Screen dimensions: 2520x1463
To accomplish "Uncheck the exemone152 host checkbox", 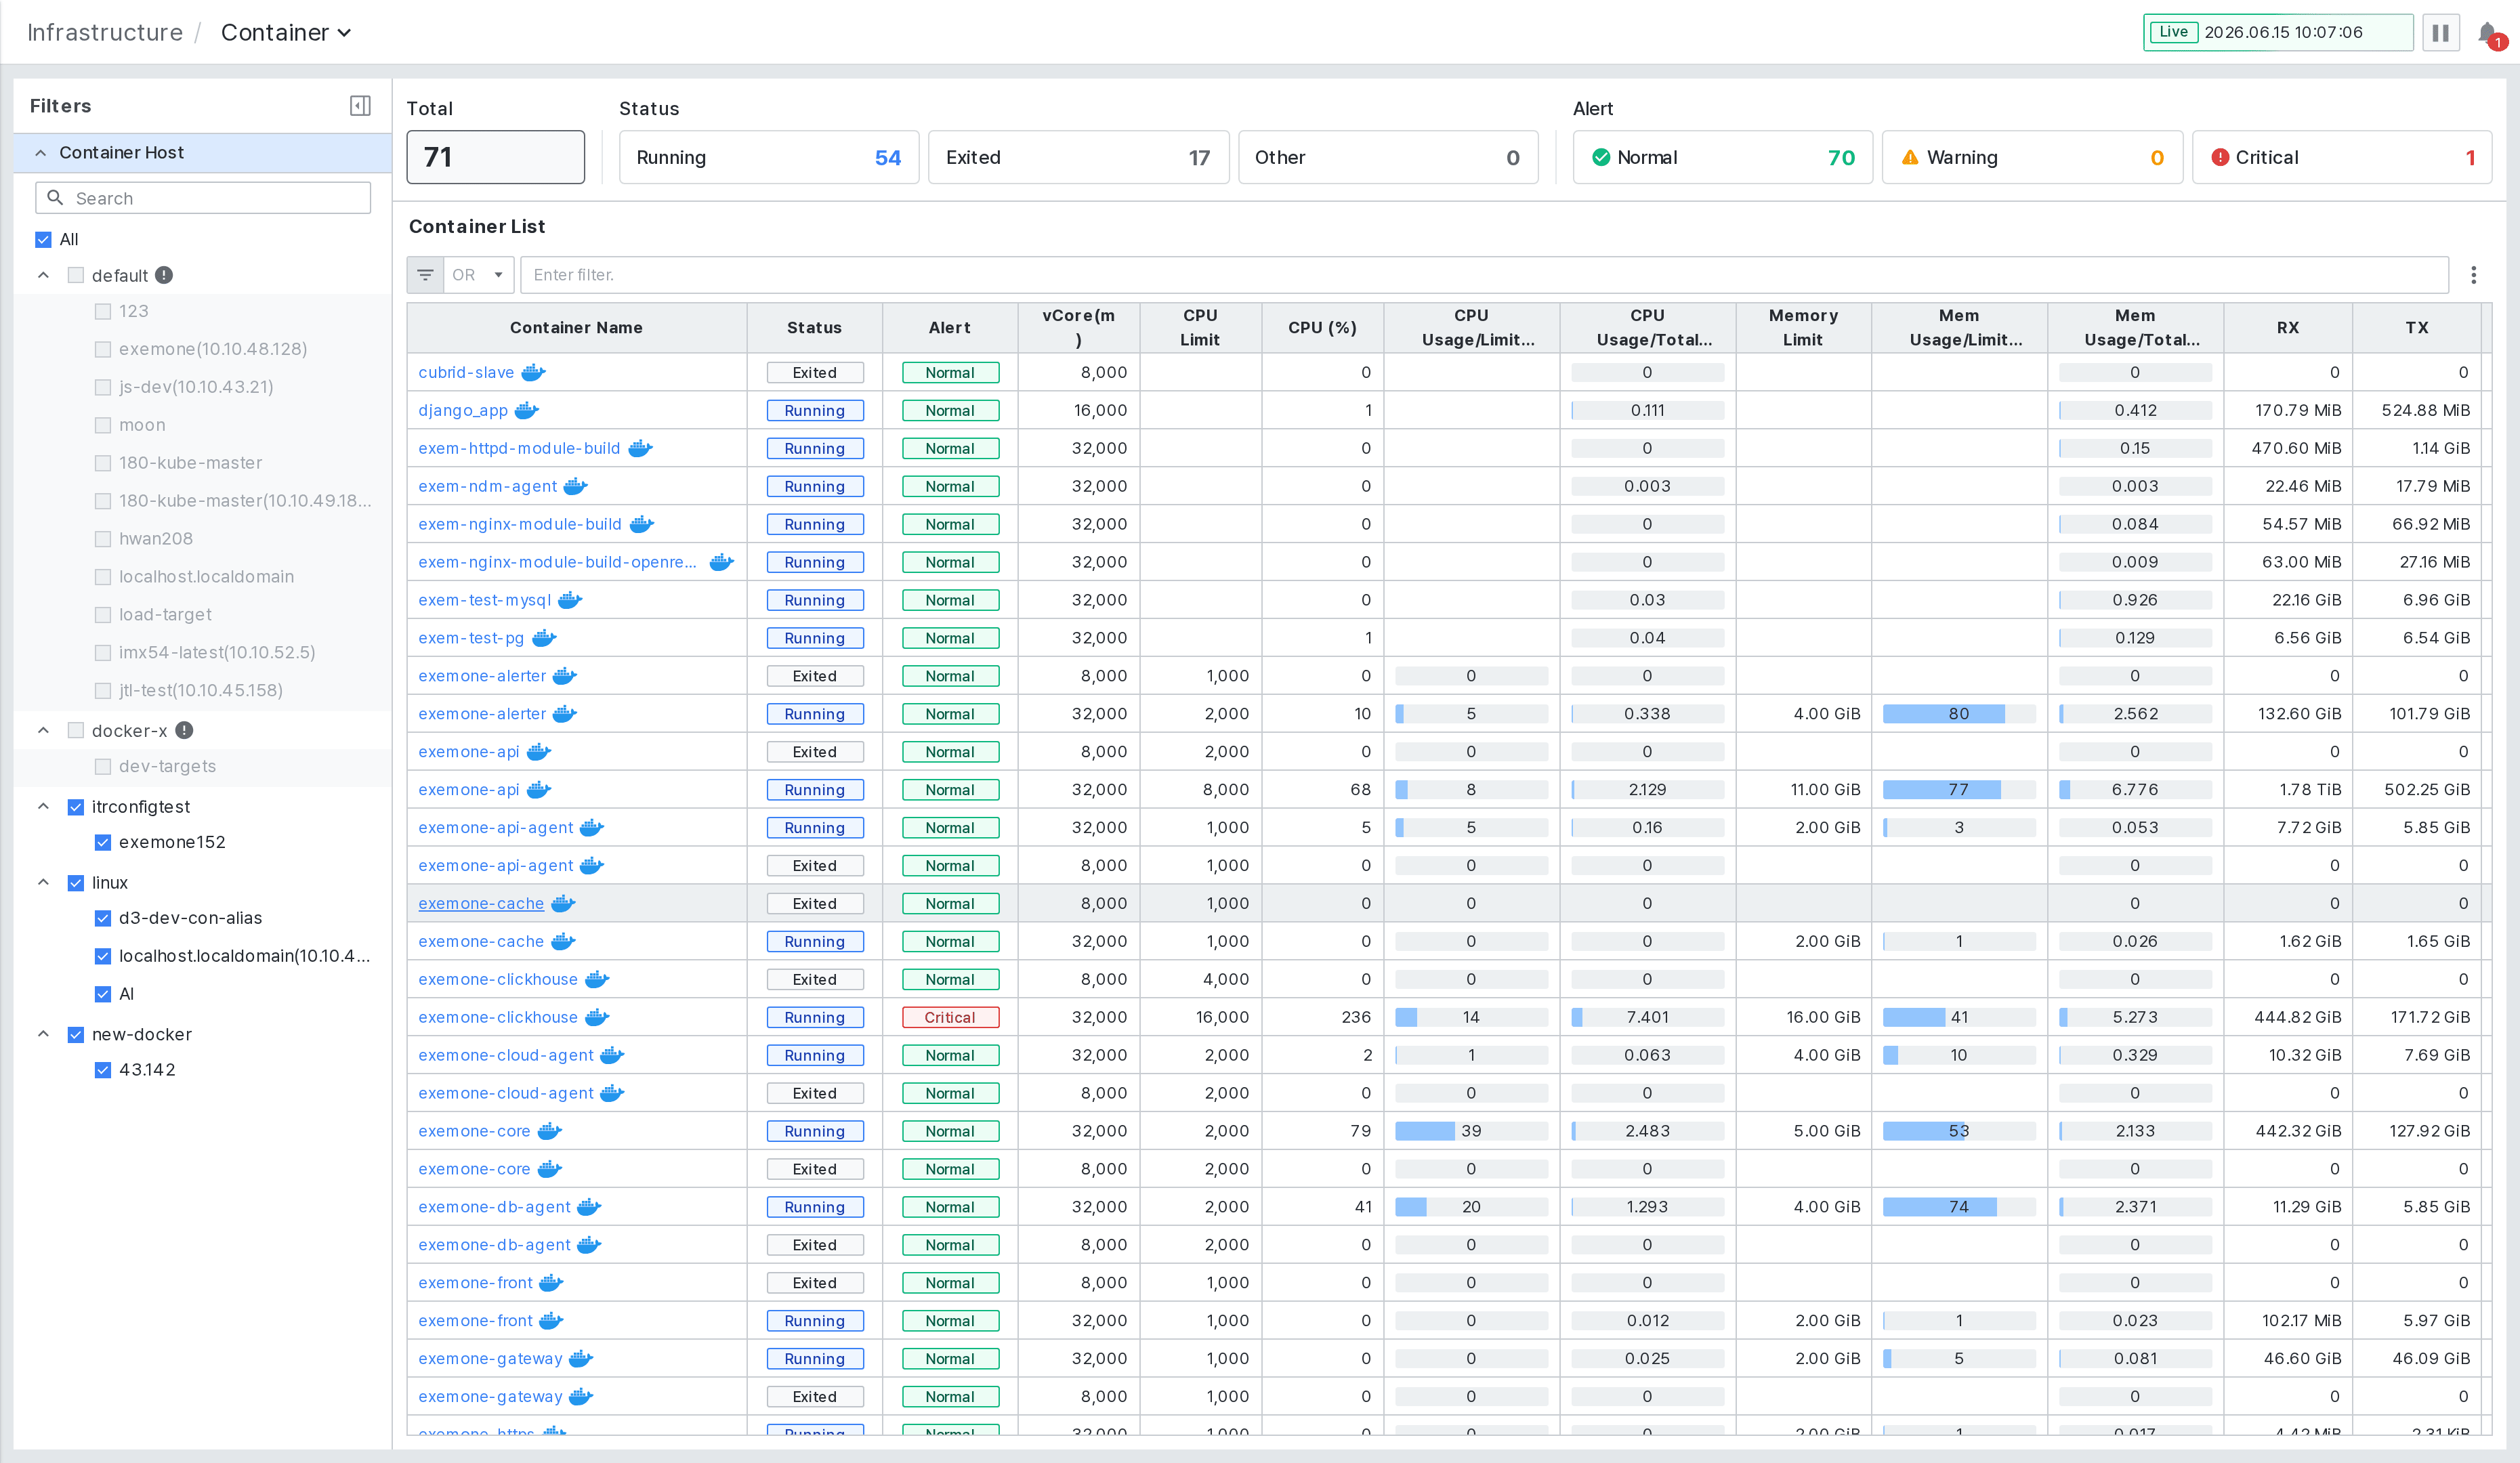I will click(x=102, y=842).
